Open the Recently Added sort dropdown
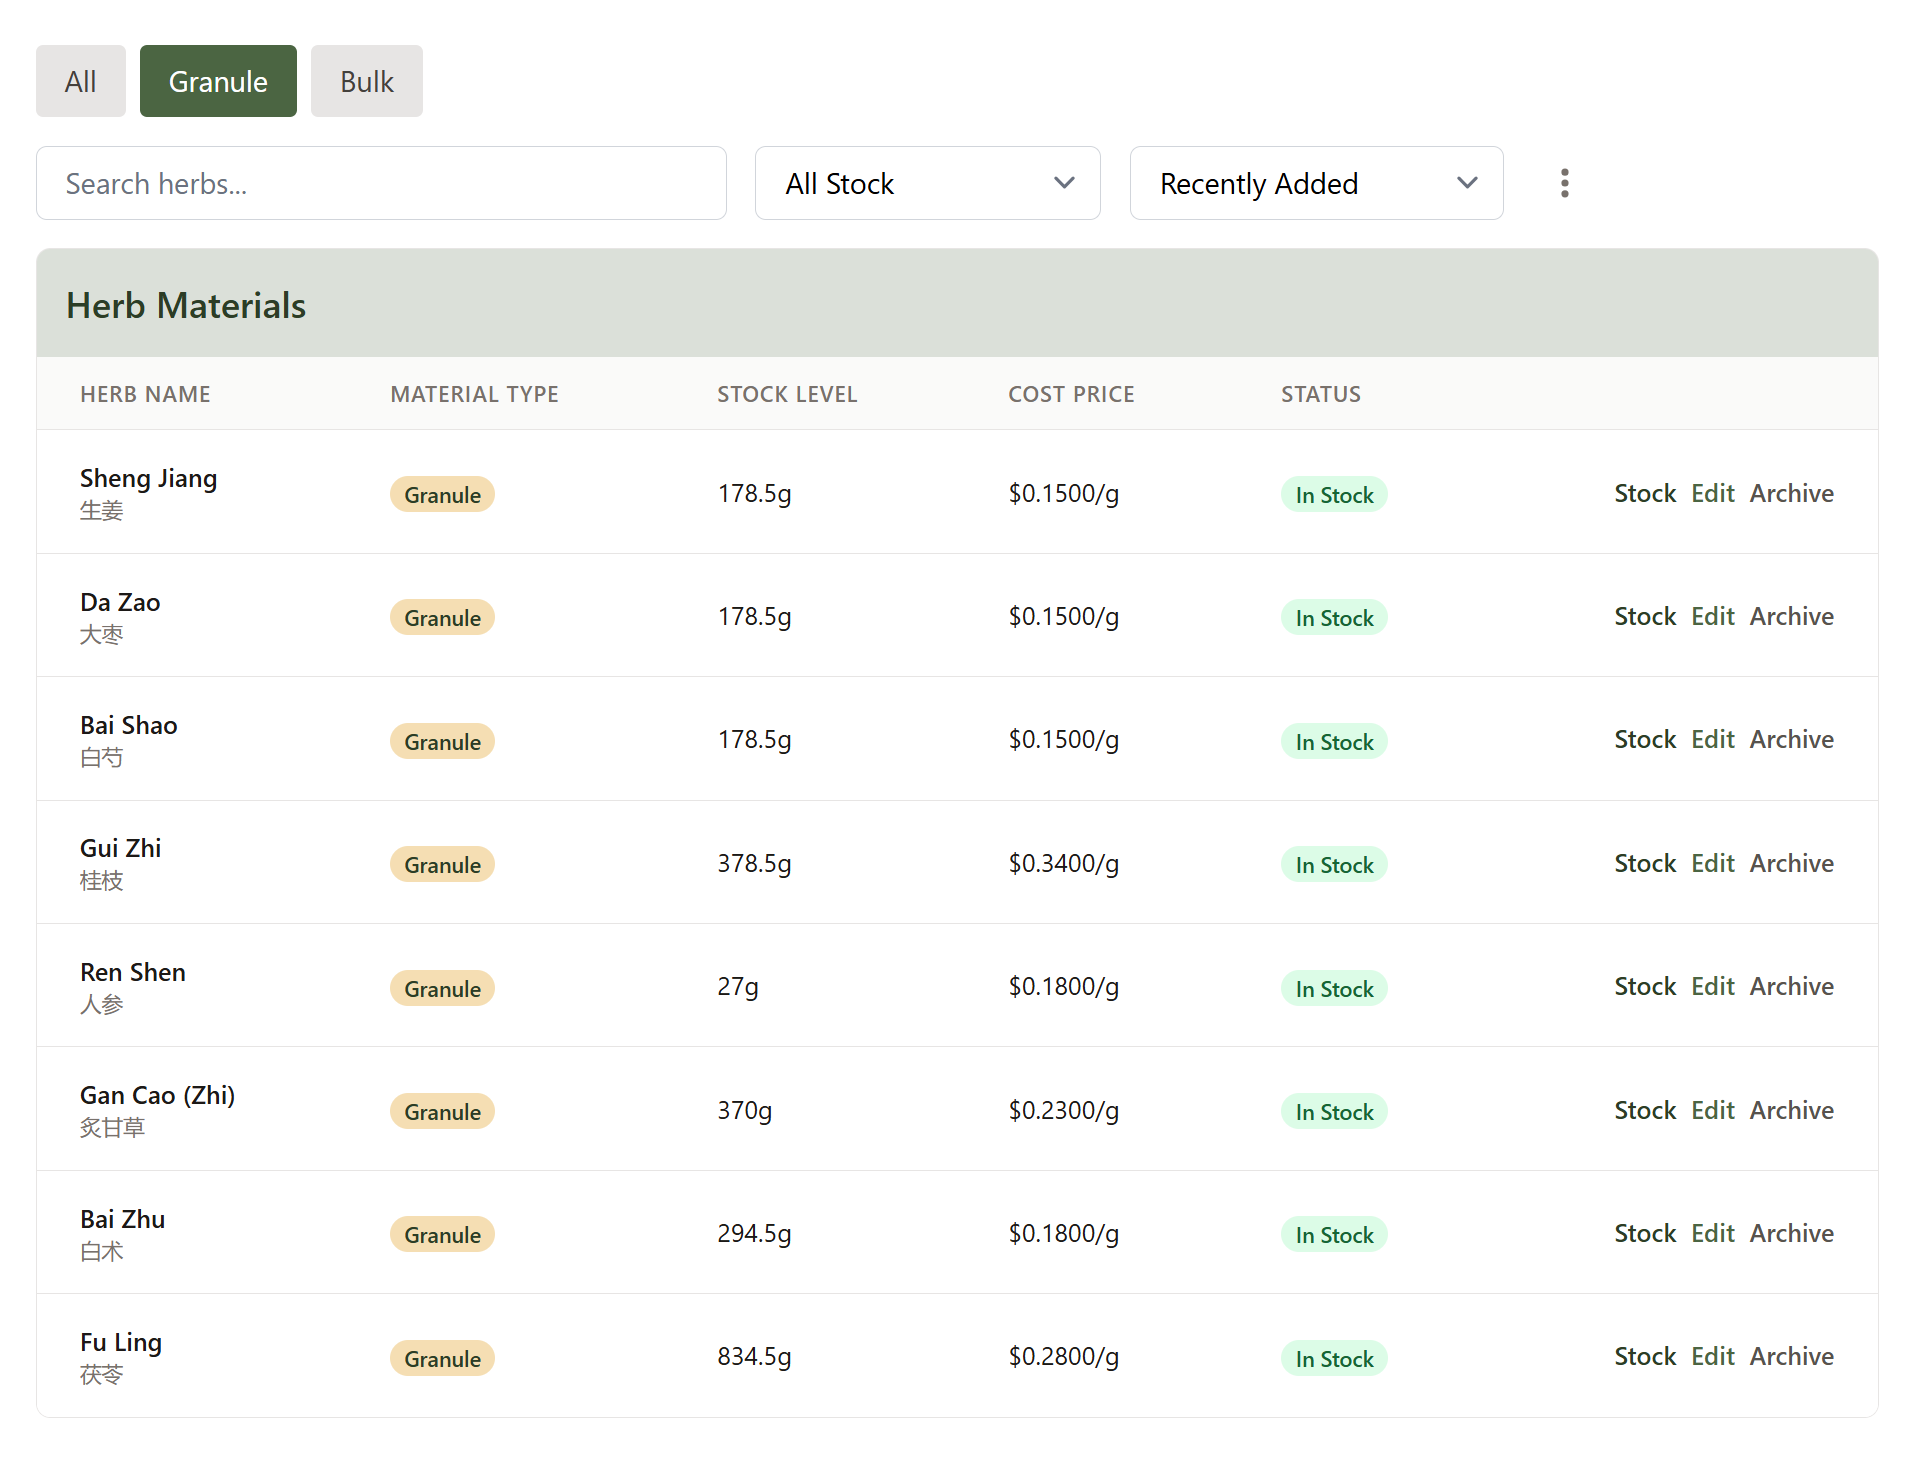 point(1315,183)
